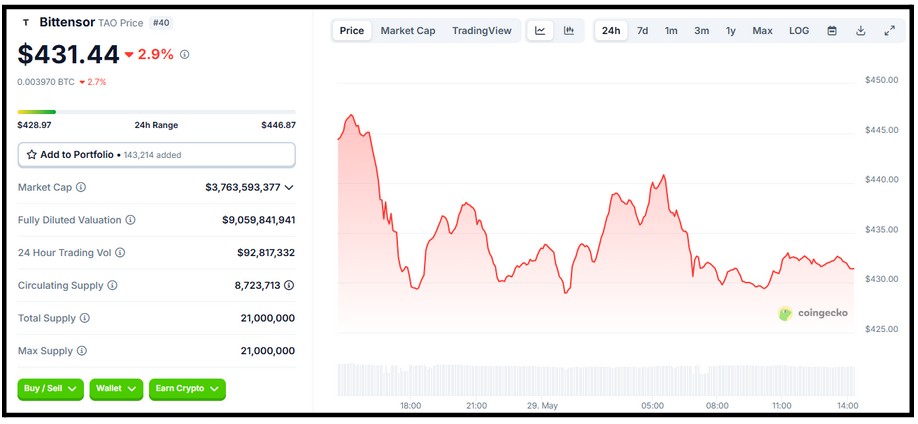Download chart data icon

click(x=861, y=31)
